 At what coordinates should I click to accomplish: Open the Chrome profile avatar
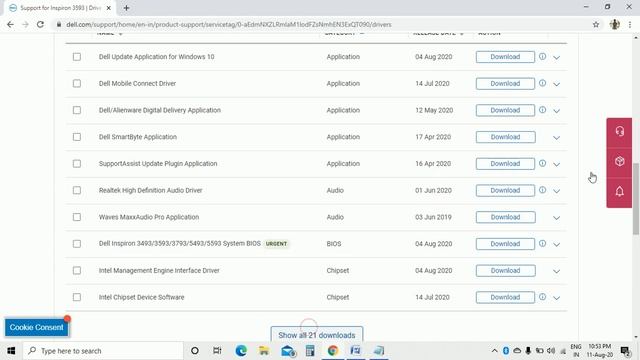click(615, 24)
